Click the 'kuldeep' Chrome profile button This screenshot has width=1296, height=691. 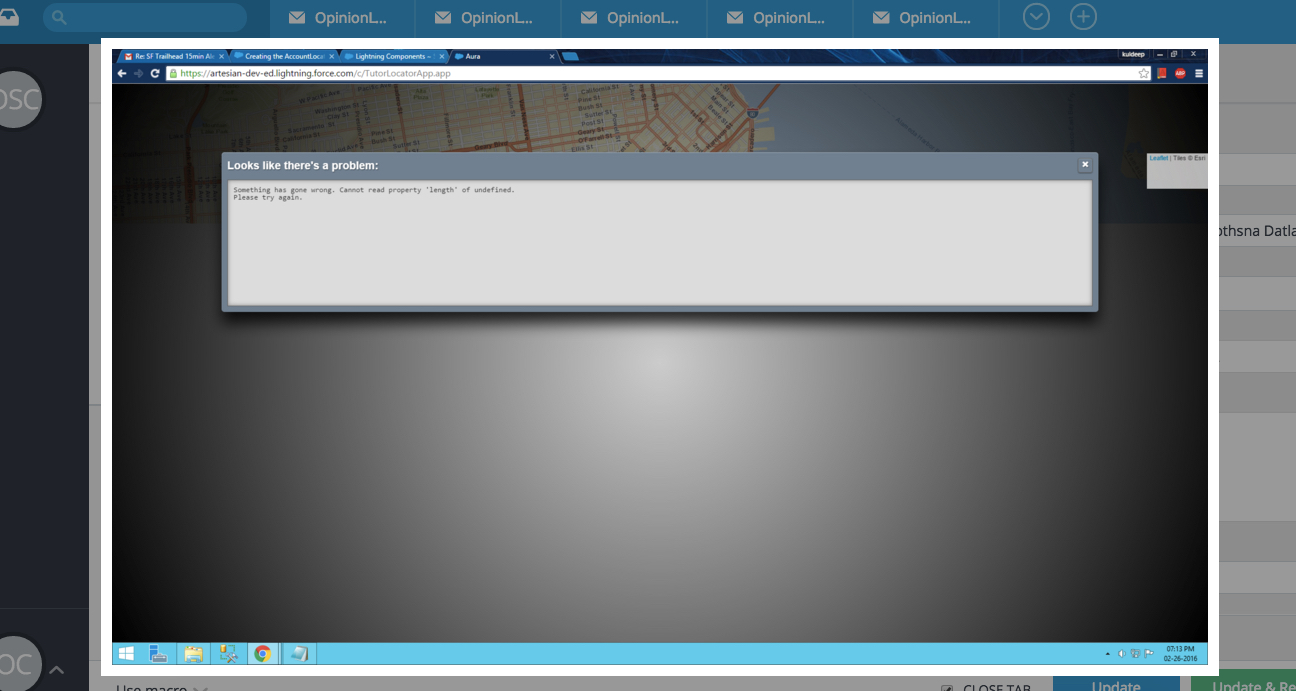click(x=1132, y=54)
